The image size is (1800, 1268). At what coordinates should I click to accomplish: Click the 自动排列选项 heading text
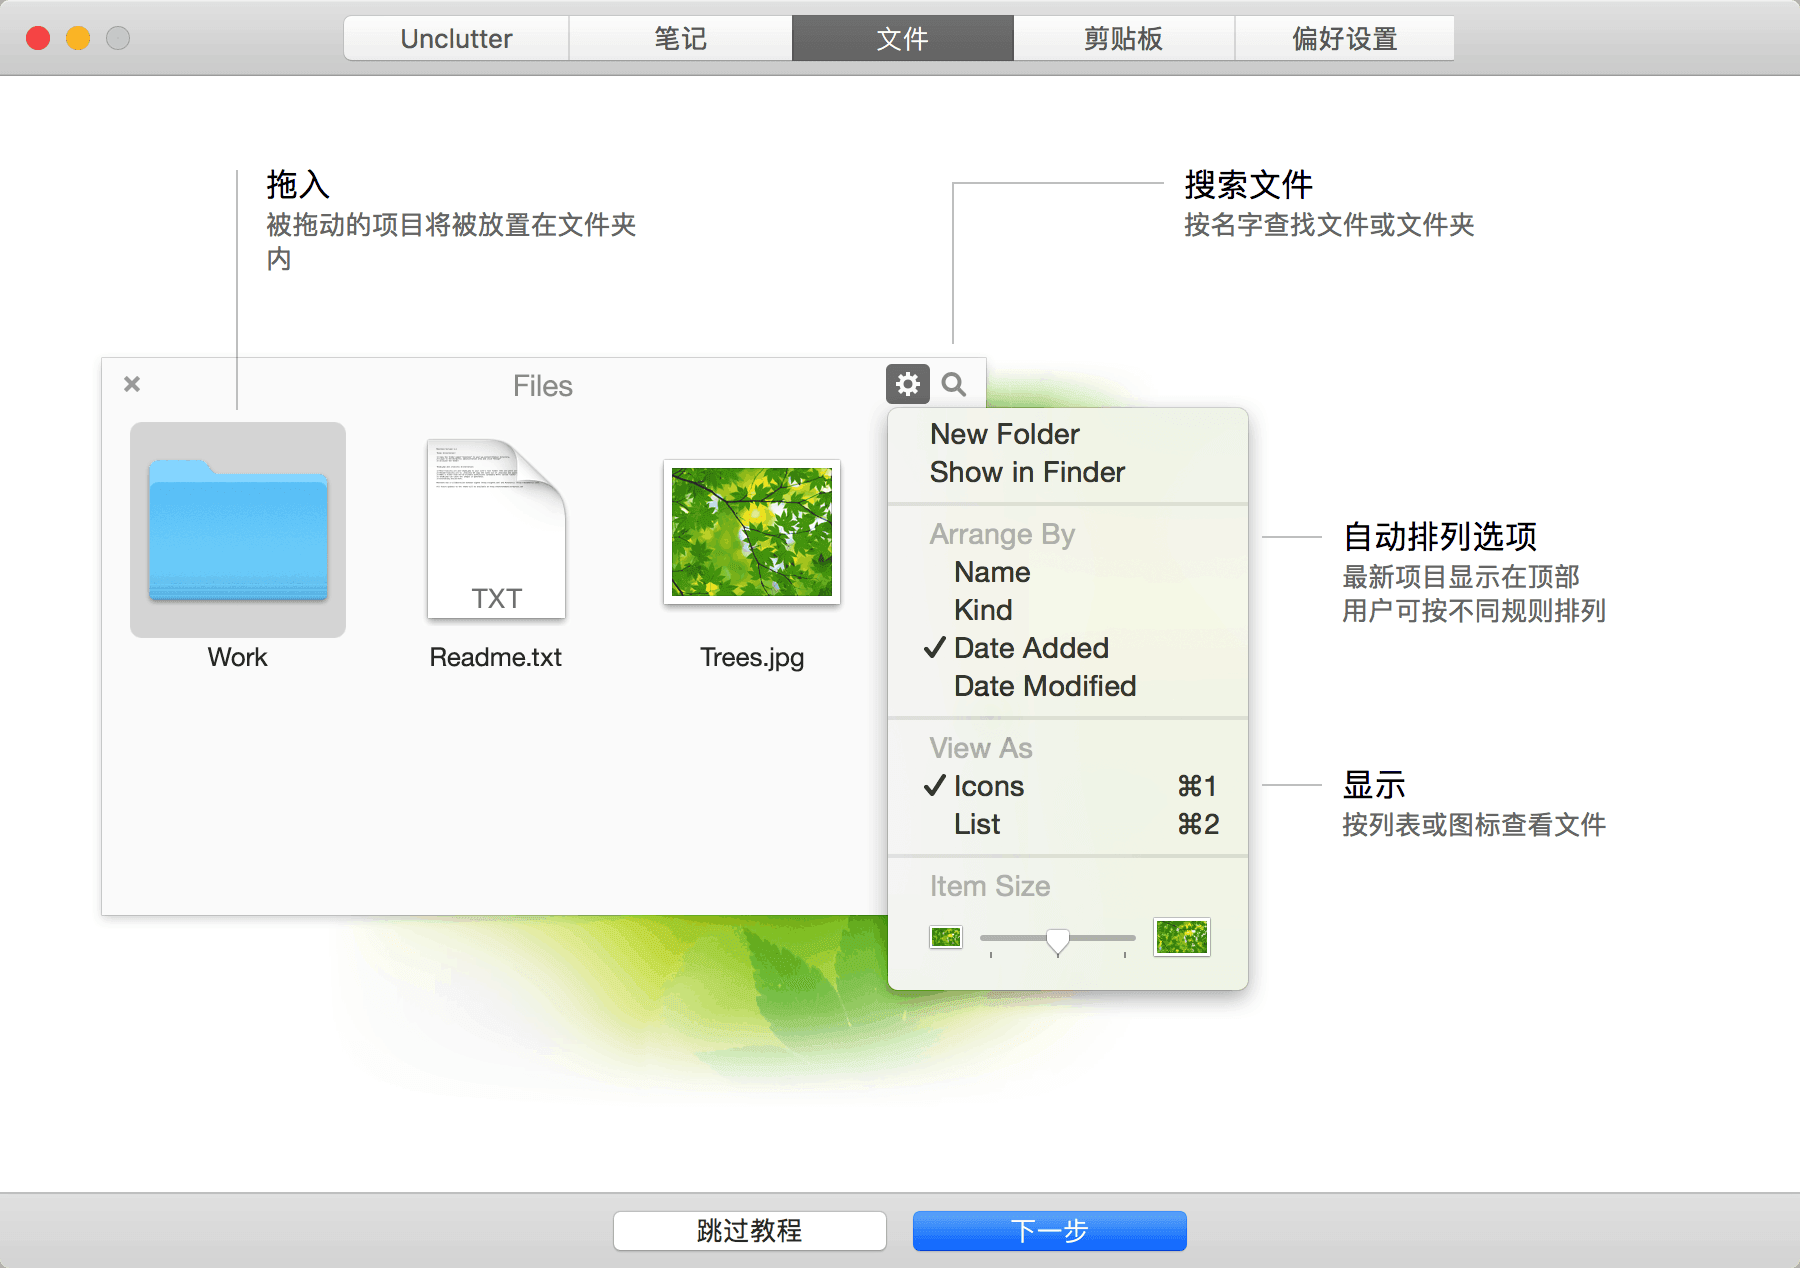(1440, 536)
